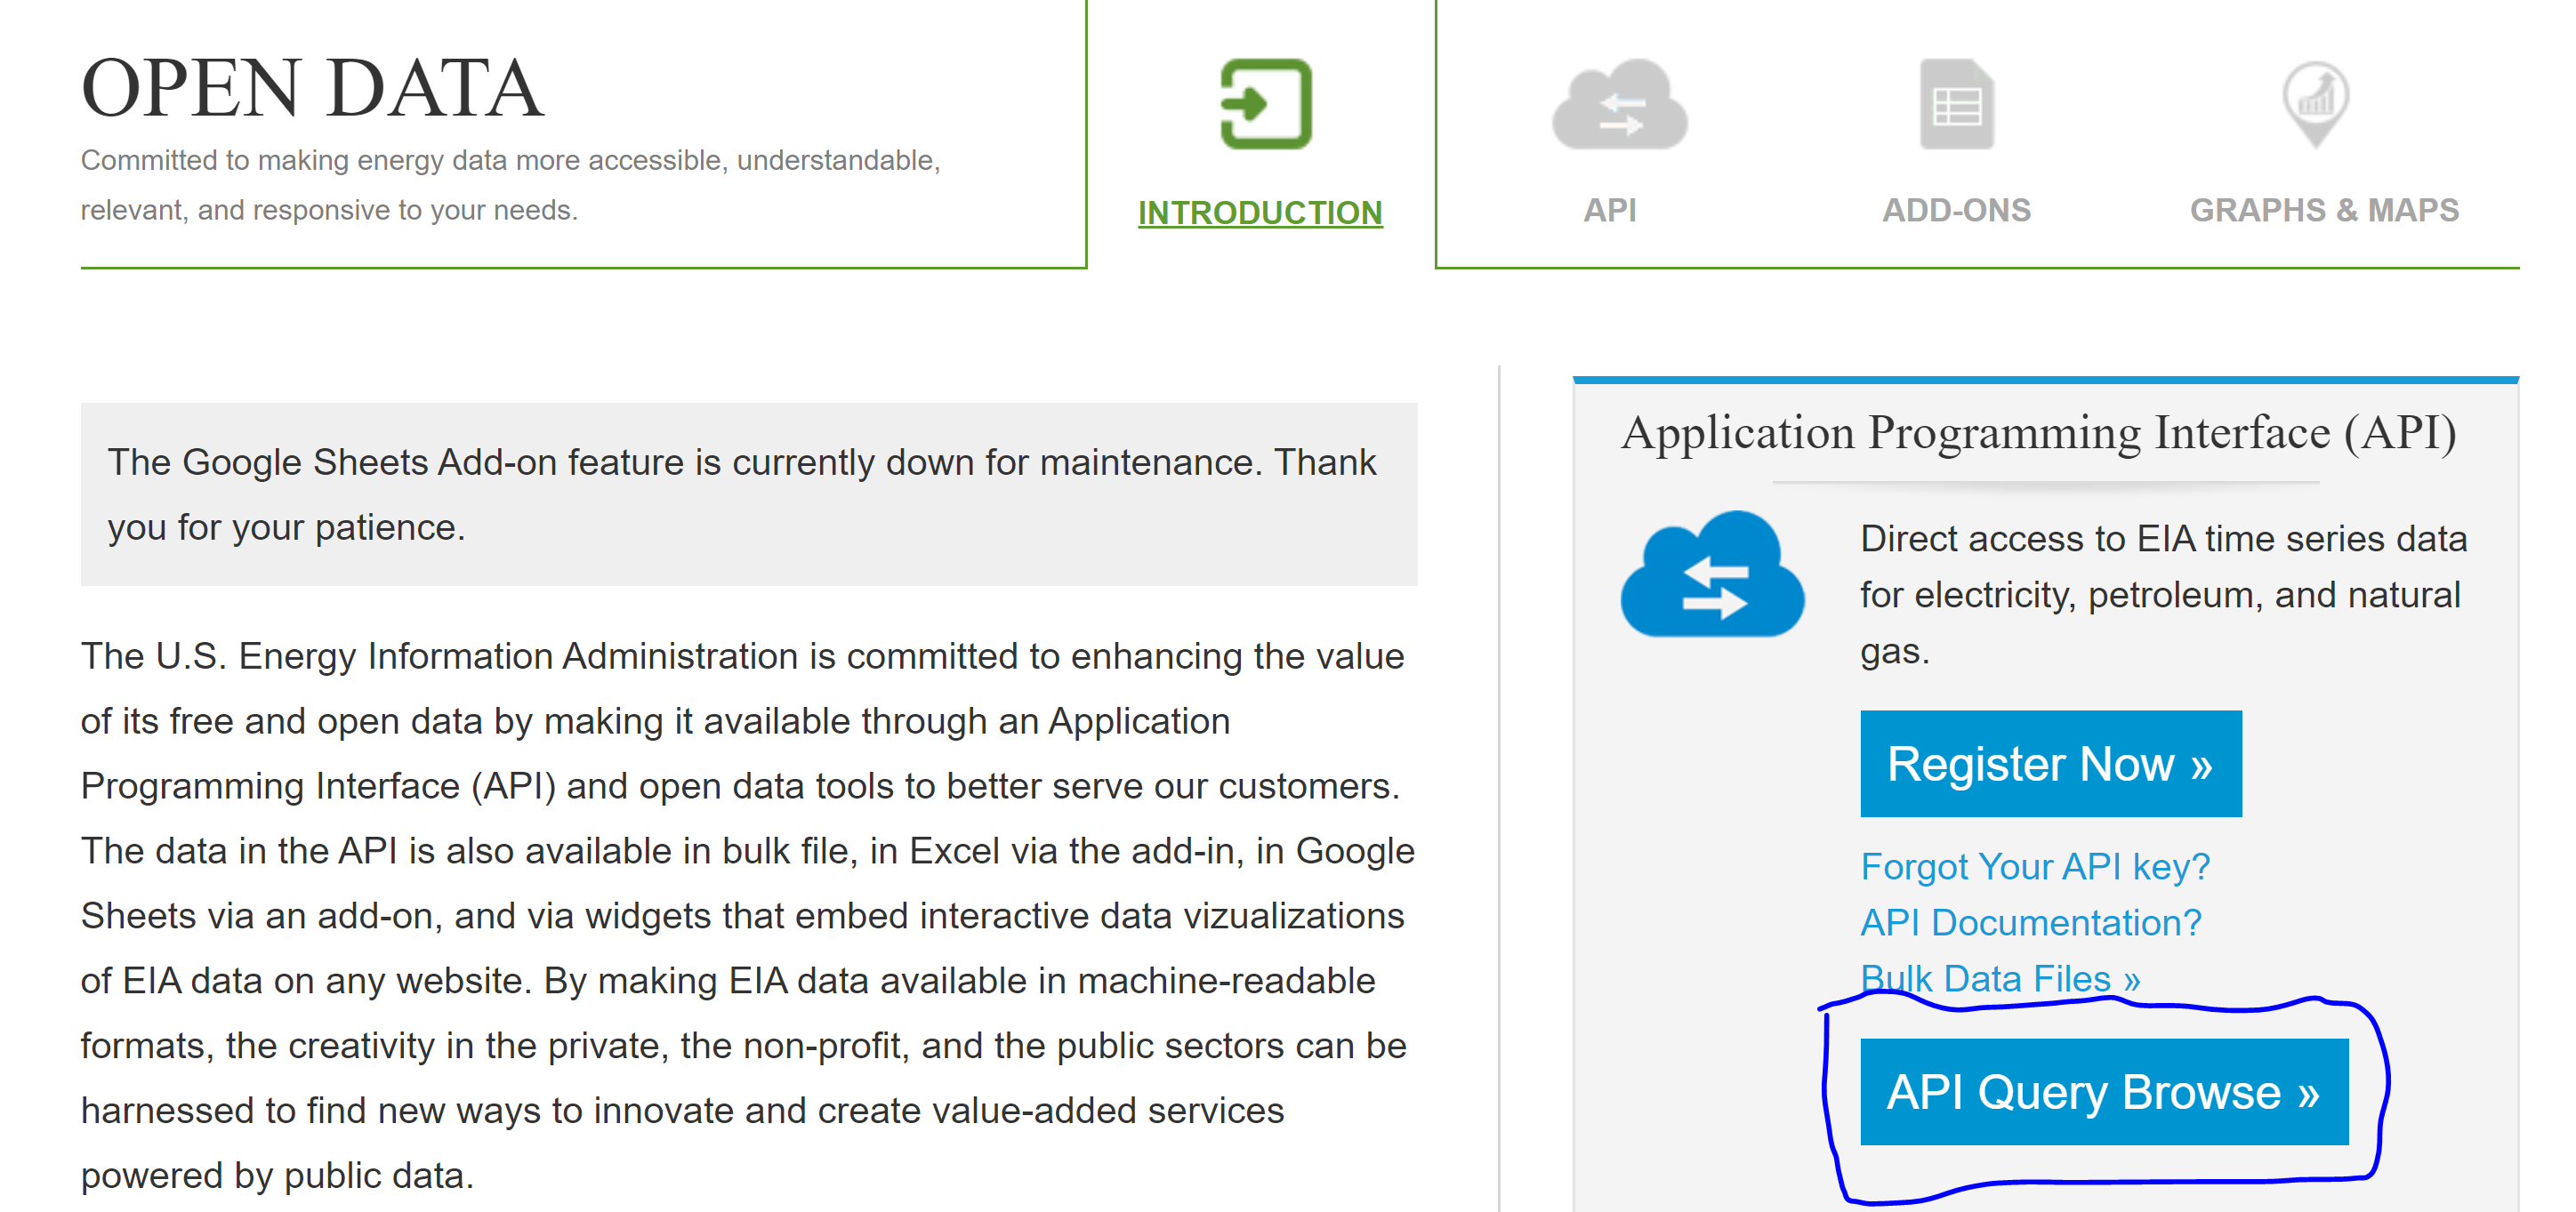Click the Graphs & Maps pin icon

point(2315,103)
